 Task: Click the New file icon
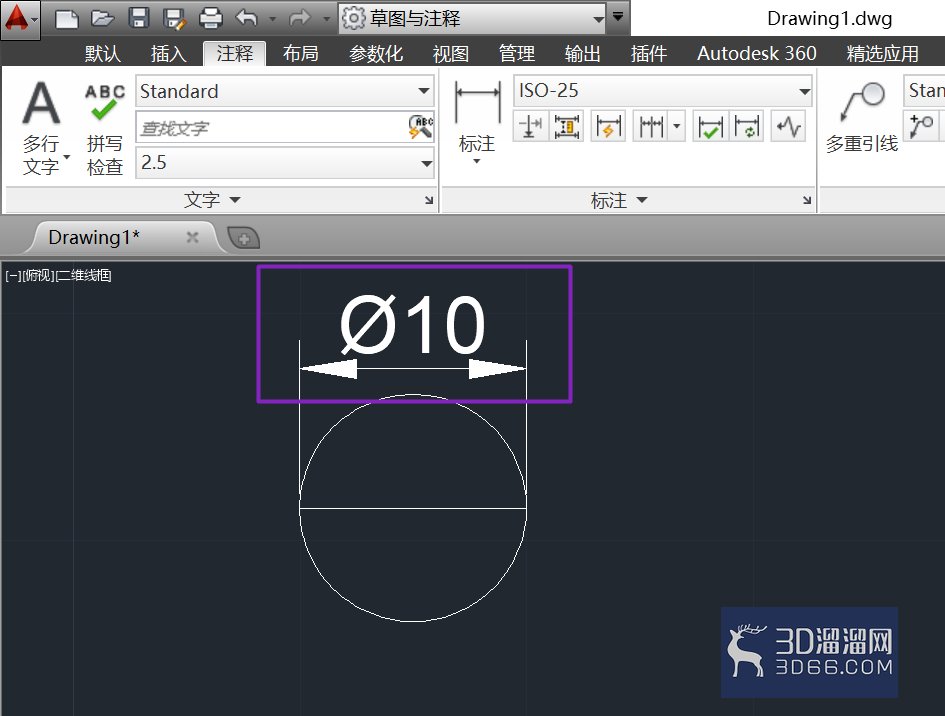coord(66,19)
